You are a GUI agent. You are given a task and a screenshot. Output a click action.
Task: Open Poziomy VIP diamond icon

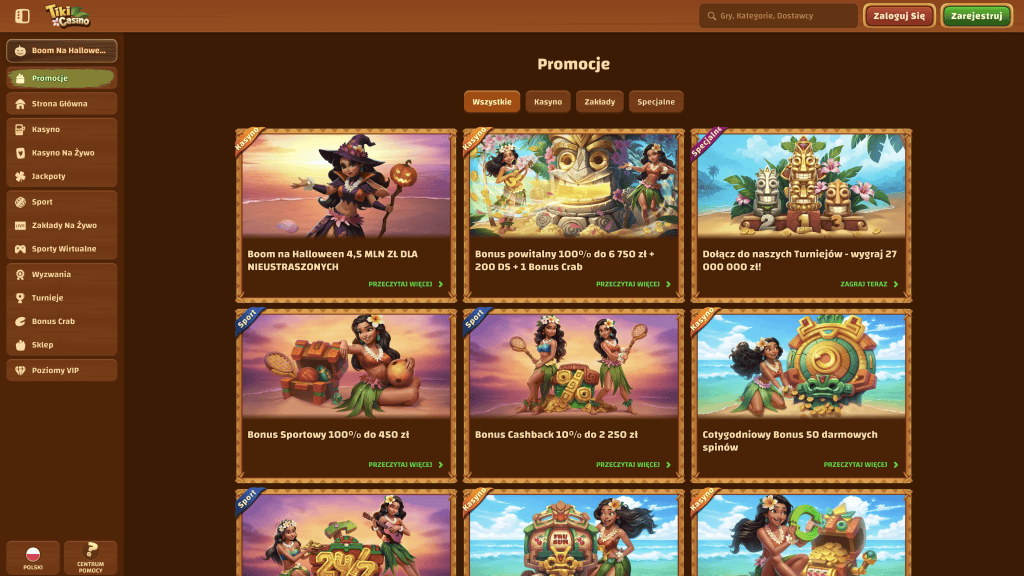click(x=20, y=370)
